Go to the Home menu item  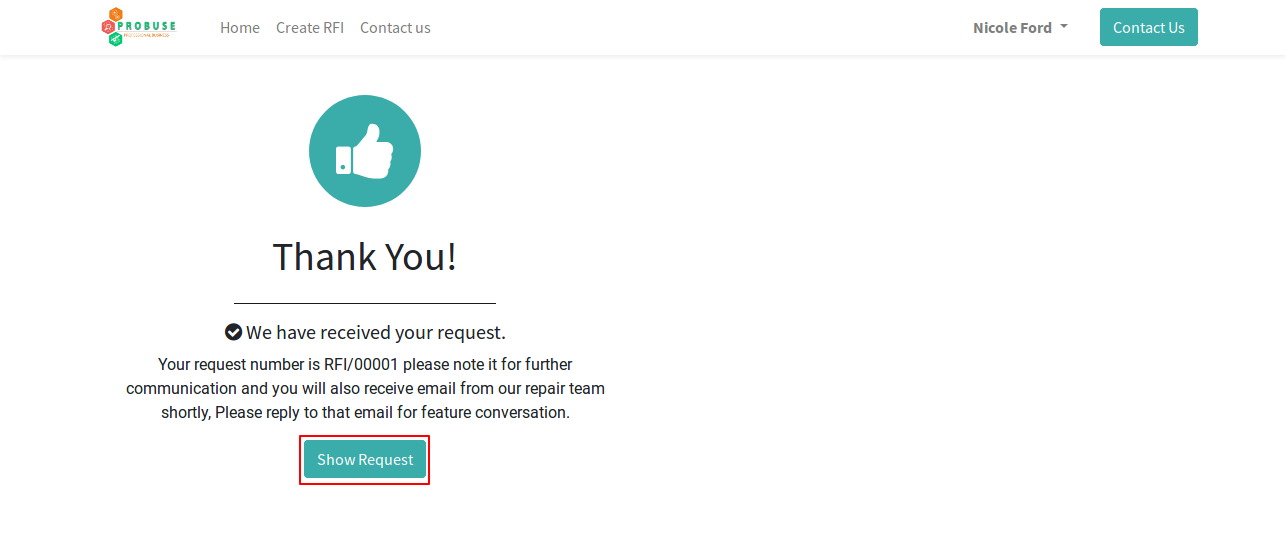[240, 28]
